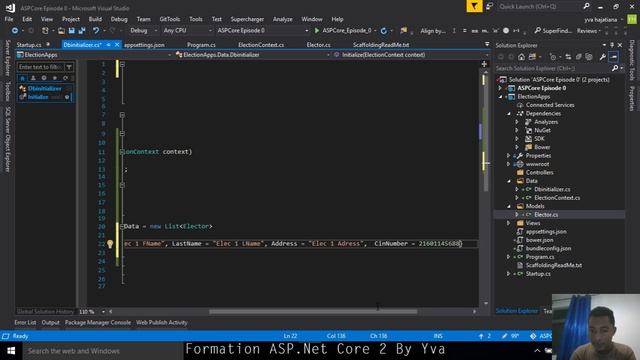
Task: Expand the ASPCore Episode 0 project node
Action: click(500, 88)
